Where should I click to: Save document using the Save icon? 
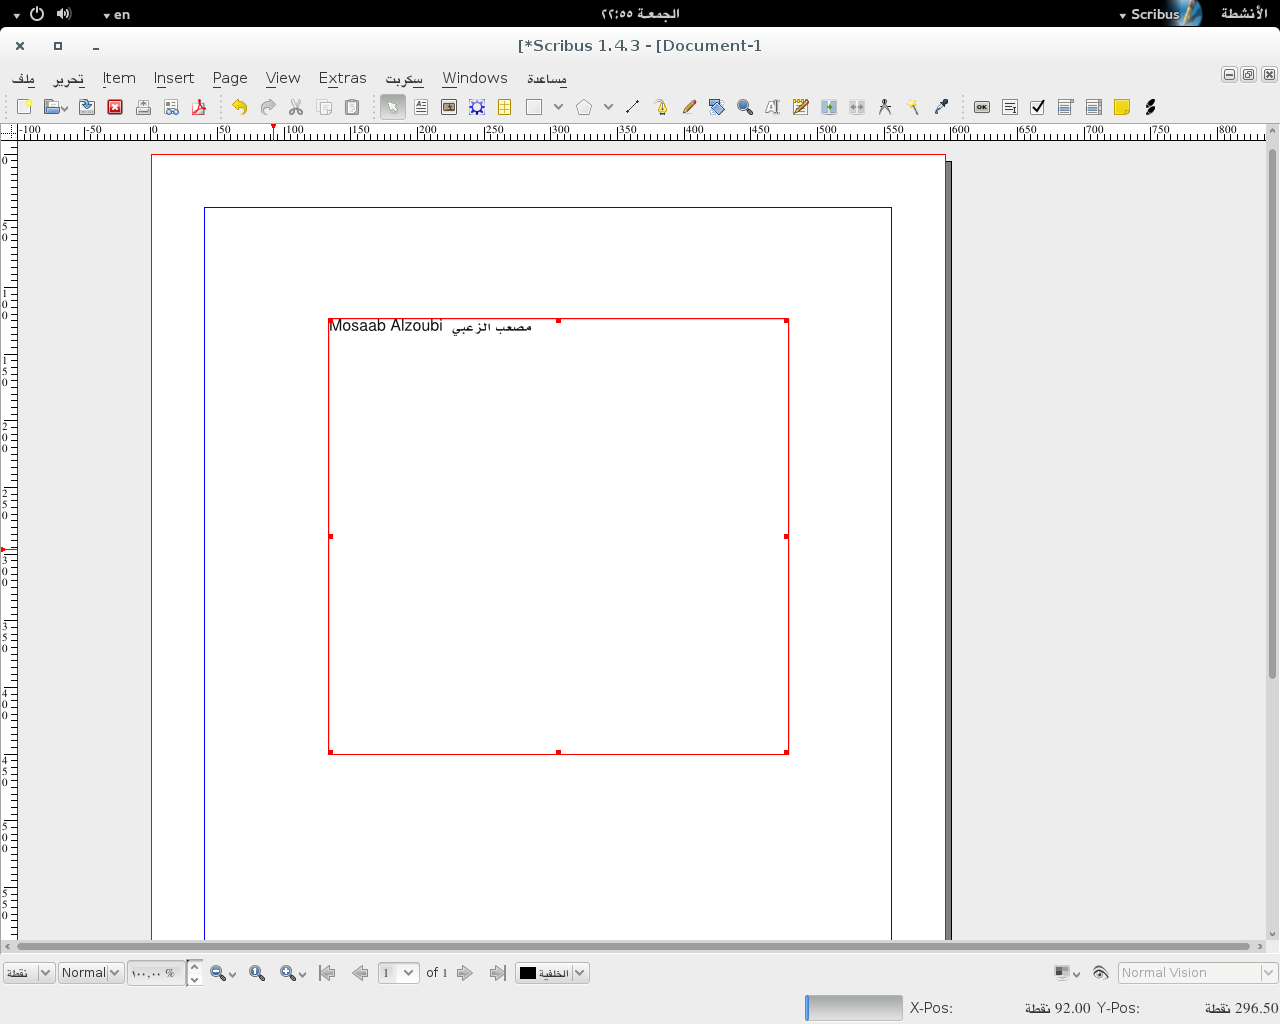pyautogui.click(x=87, y=107)
